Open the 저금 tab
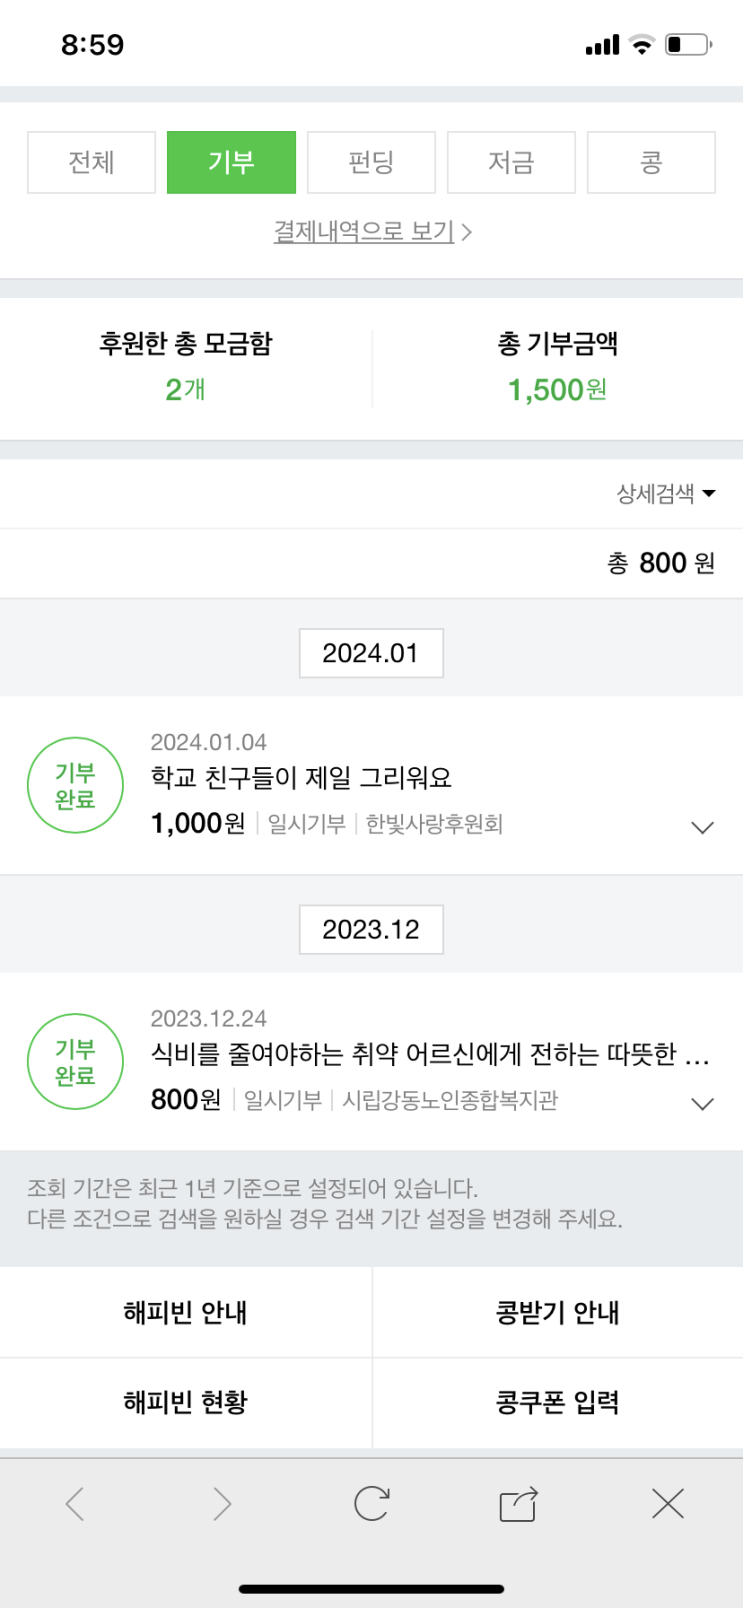Screen dimensions: 743x1608 tap(511, 162)
